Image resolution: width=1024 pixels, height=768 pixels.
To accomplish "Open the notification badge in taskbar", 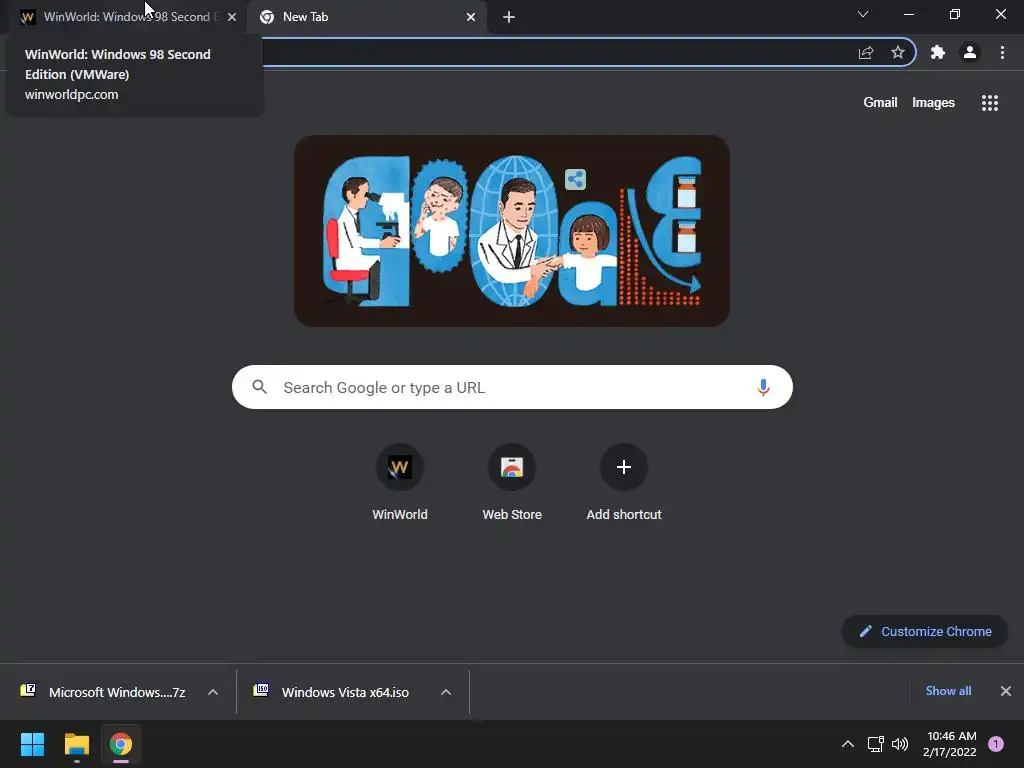I will pyautogui.click(x=996, y=744).
